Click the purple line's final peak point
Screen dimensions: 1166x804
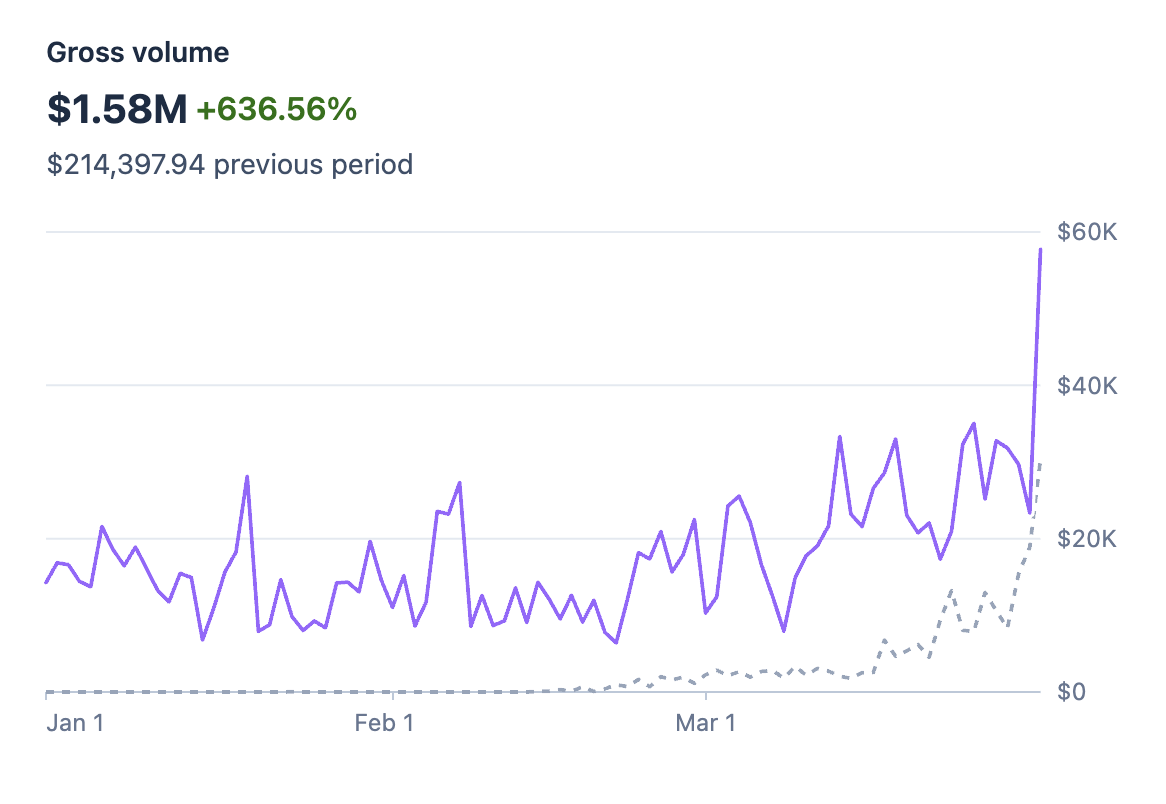(x=1040, y=250)
